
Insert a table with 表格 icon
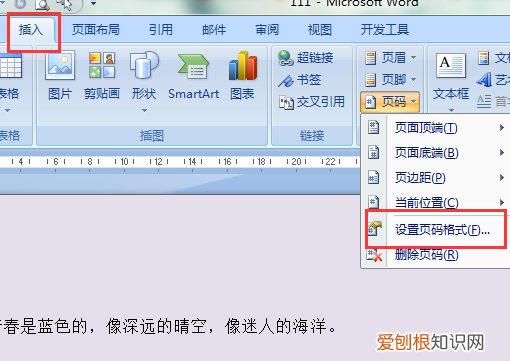[10, 66]
